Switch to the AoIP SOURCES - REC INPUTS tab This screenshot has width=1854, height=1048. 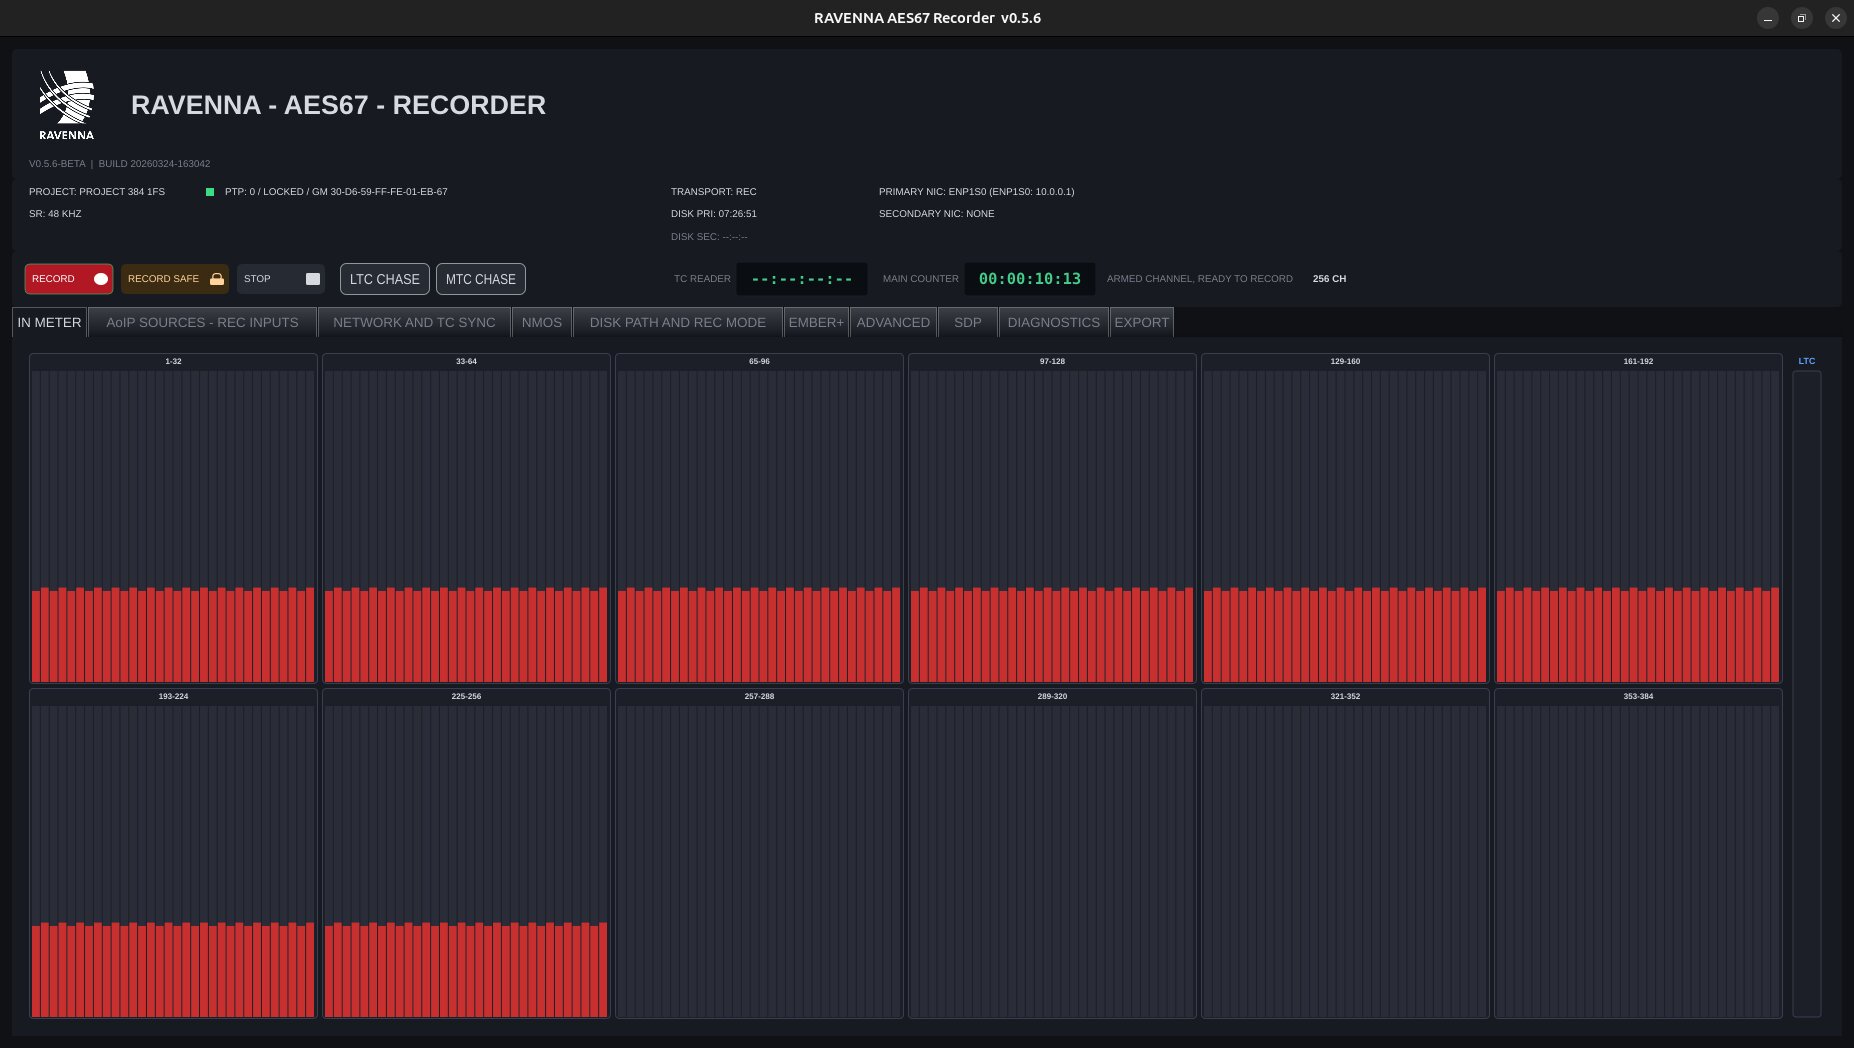pyautogui.click(x=202, y=322)
